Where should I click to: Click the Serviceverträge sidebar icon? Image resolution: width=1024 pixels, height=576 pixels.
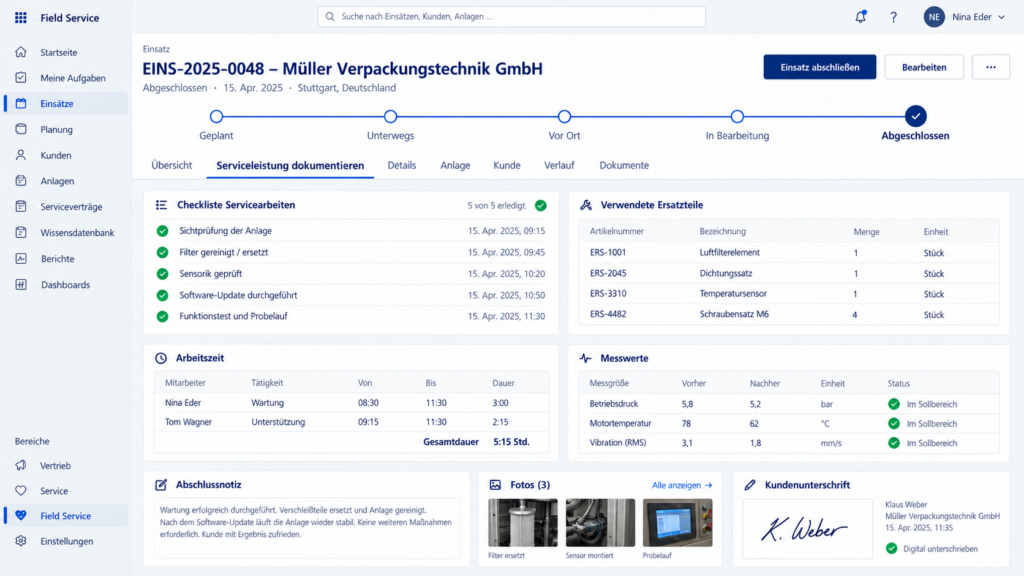tap(21, 206)
